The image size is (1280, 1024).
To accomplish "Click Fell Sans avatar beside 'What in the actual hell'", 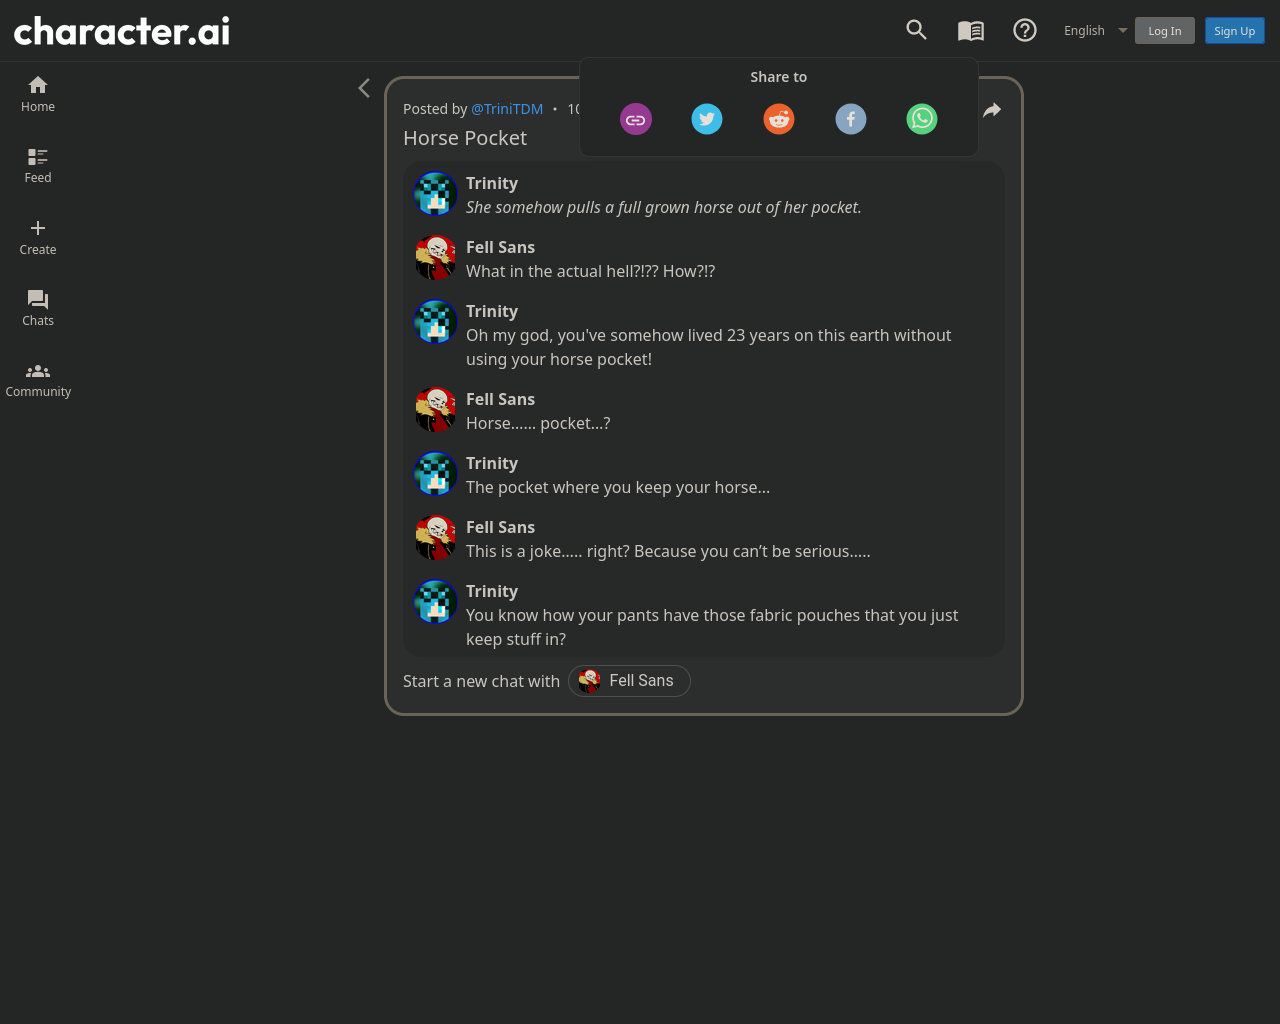I will (x=436, y=258).
